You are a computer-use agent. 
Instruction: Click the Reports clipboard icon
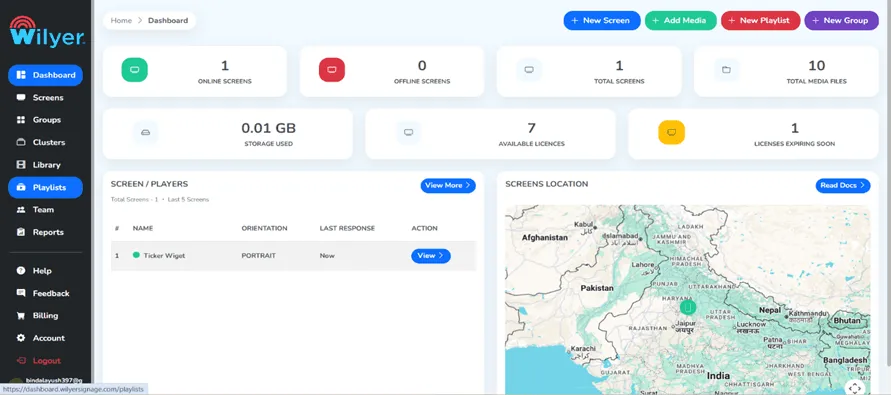click(21, 232)
